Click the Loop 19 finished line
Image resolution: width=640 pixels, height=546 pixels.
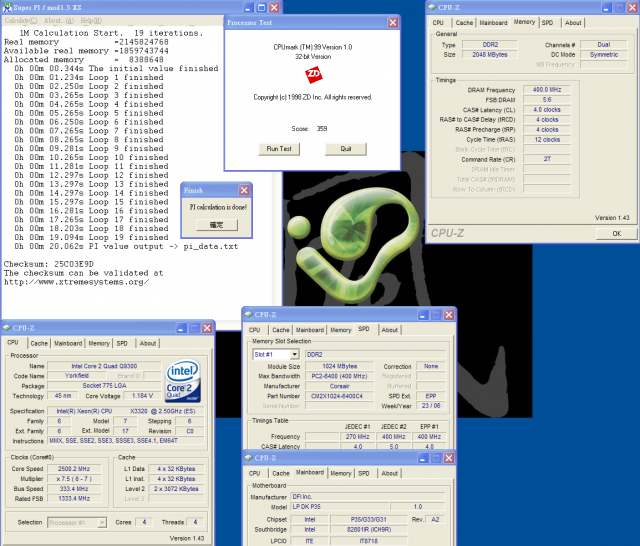(91, 237)
